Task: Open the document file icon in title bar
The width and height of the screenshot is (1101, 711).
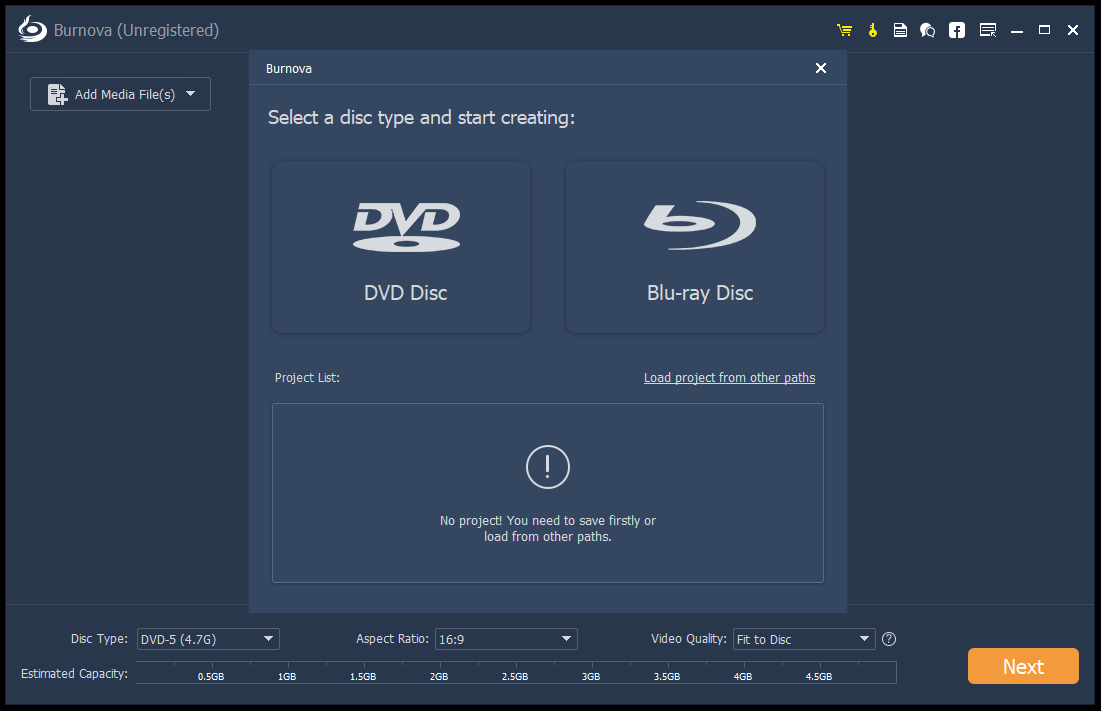Action: pyautogui.click(x=900, y=30)
